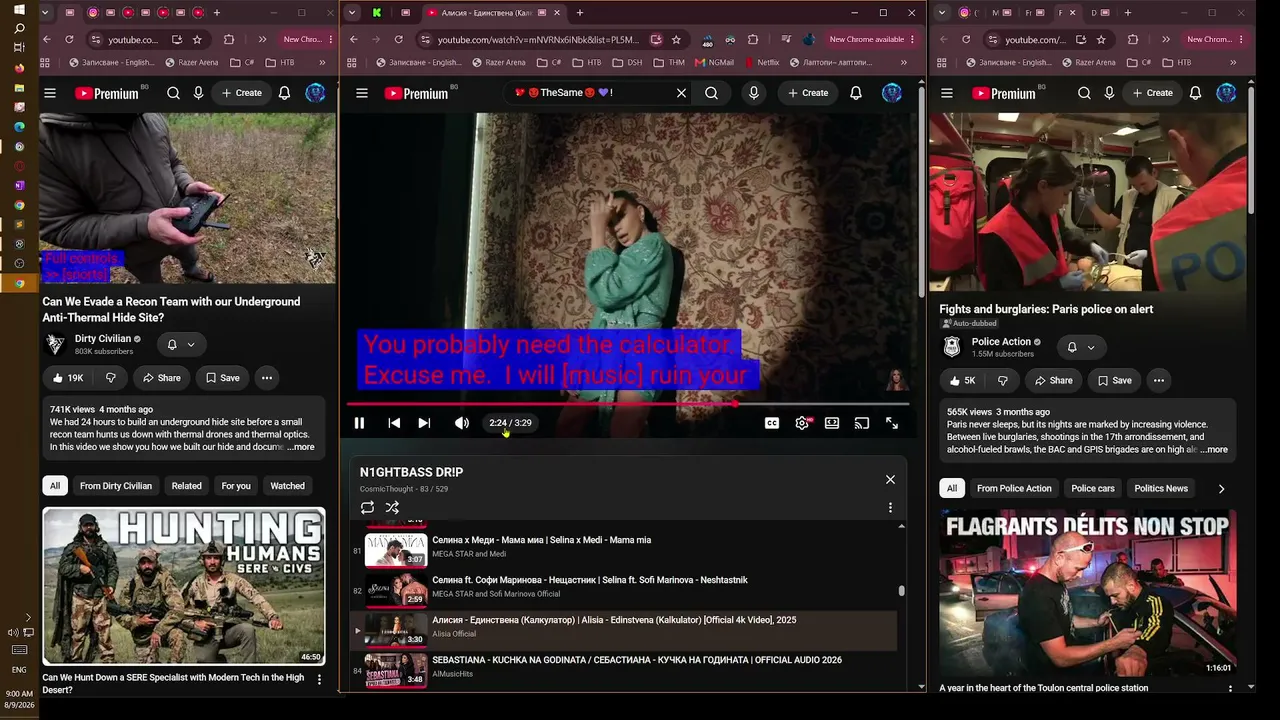Open the Hunting Humans SERE video thumbnail

tap(184, 586)
